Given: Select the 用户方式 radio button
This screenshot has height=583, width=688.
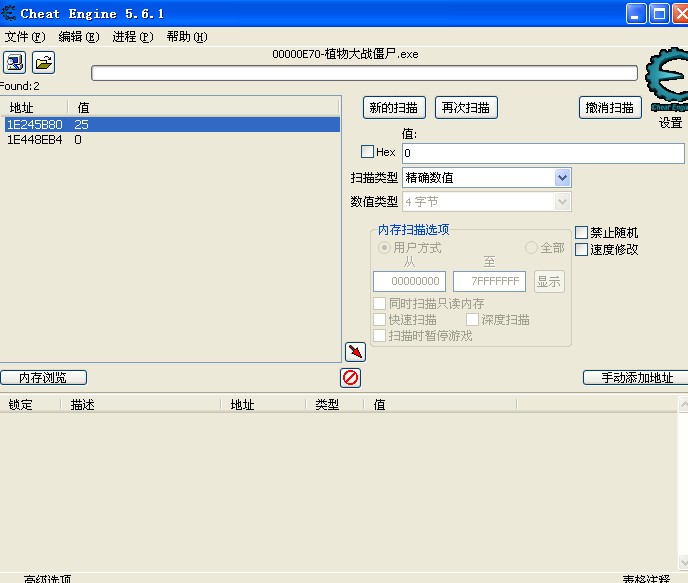Looking at the screenshot, I should click(x=384, y=248).
